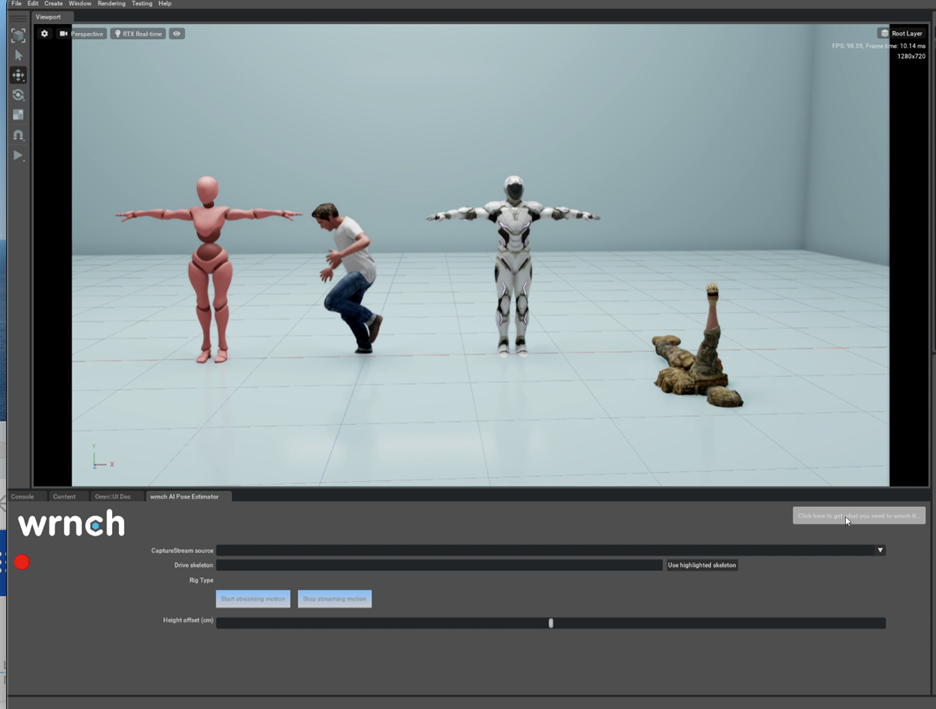
Task: Click the frame selection cube icon
Action: click(18, 35)
